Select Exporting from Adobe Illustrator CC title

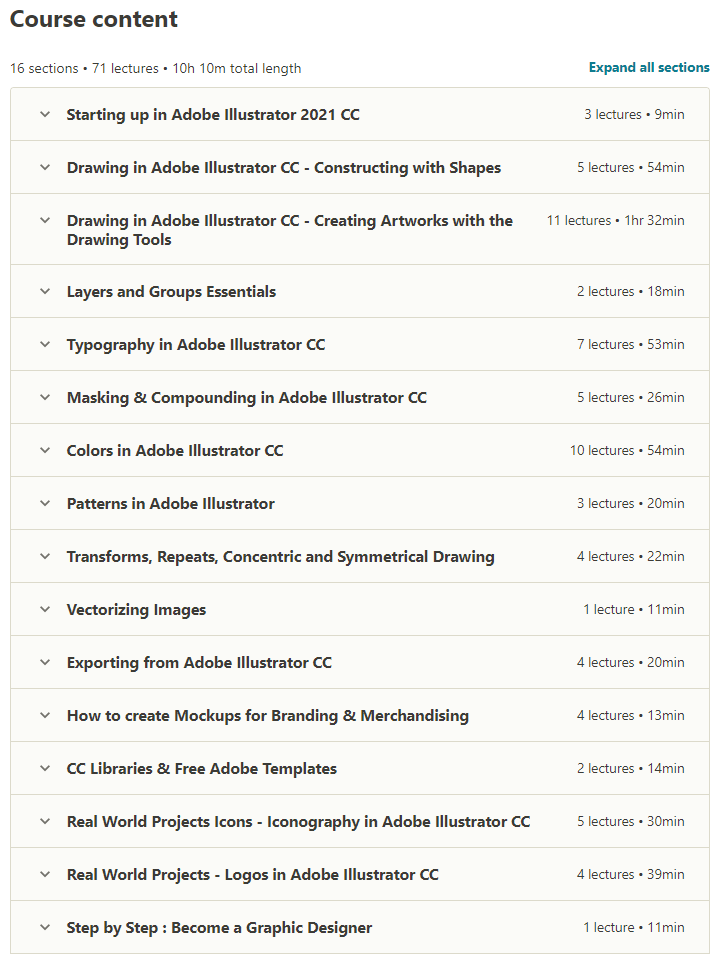[199, 663]
